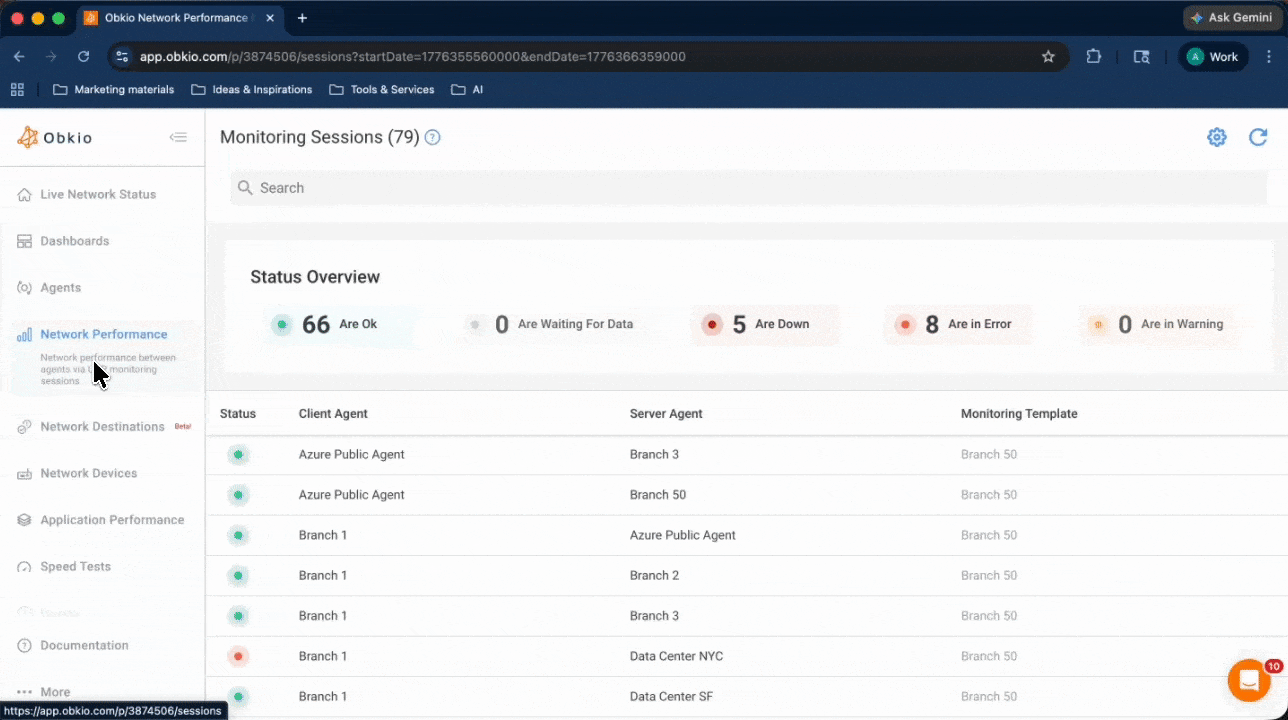Select Network Destinations in the sidebar

(101, 426)
